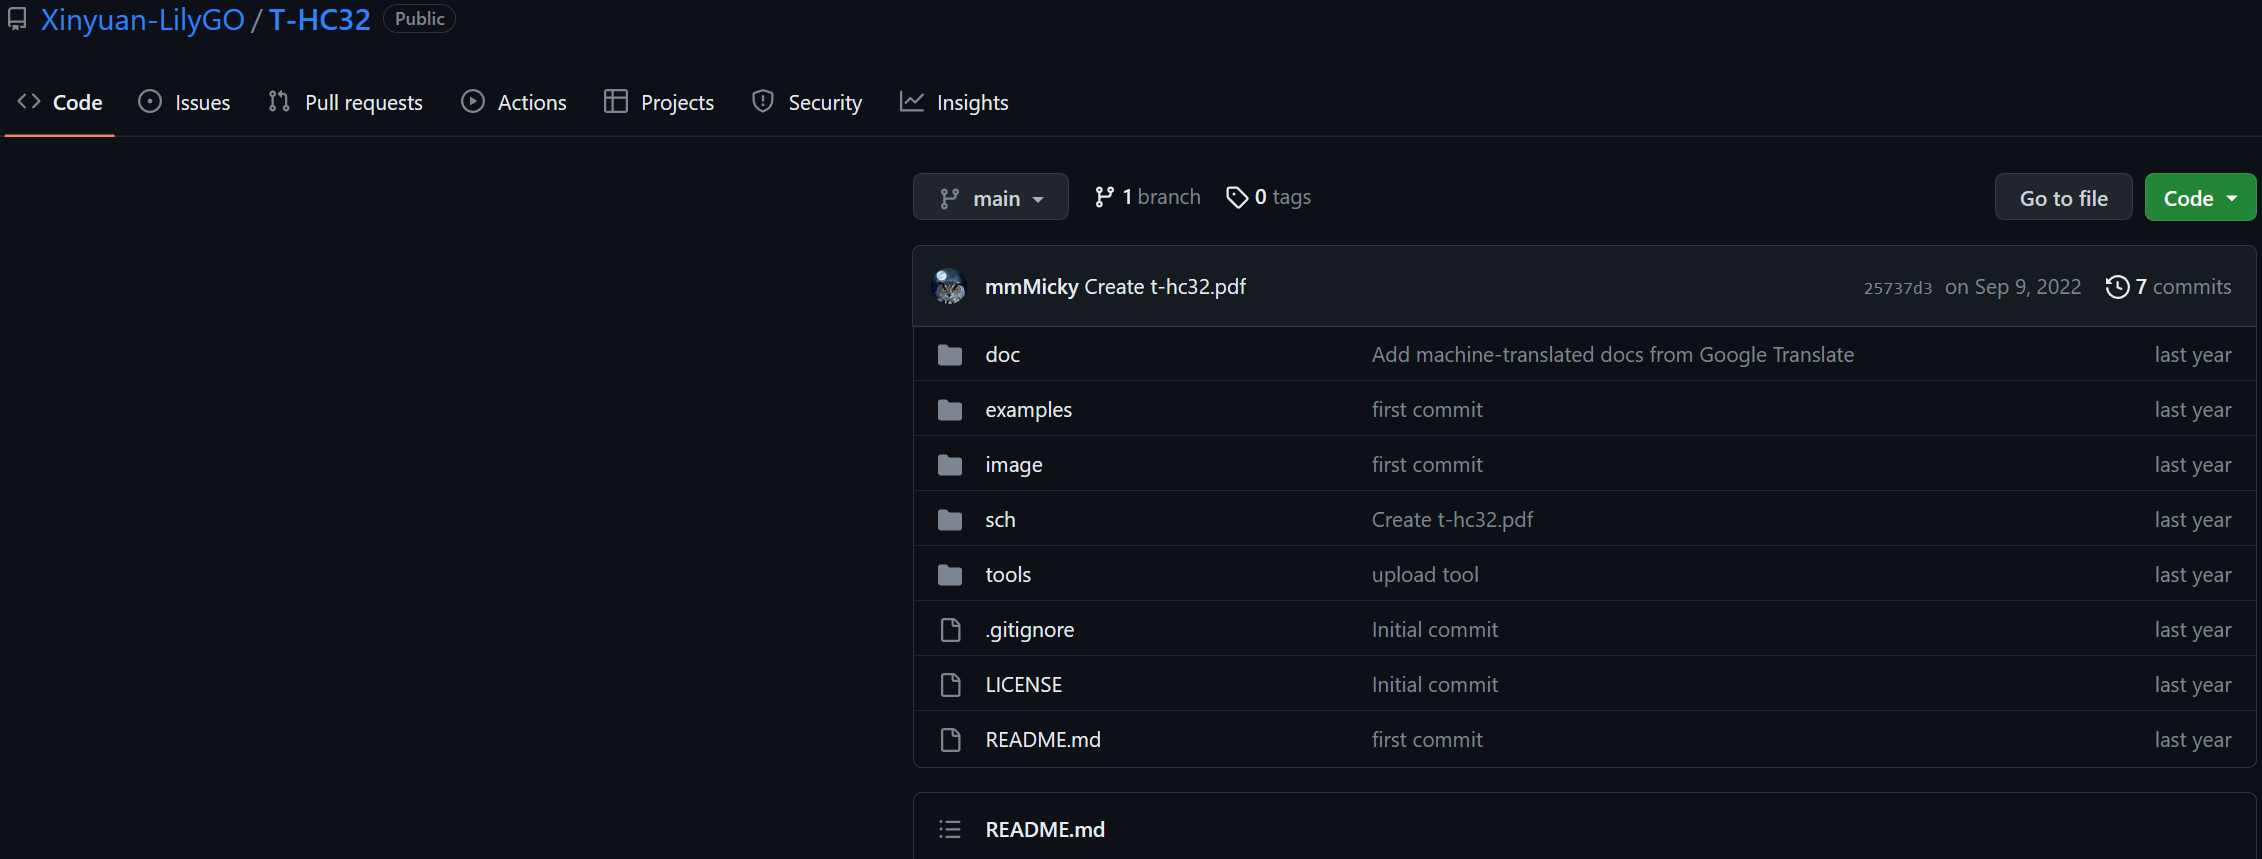Open the README.md file in list
Viewport: 2262px width, 859px height.
pos(1043,740)
